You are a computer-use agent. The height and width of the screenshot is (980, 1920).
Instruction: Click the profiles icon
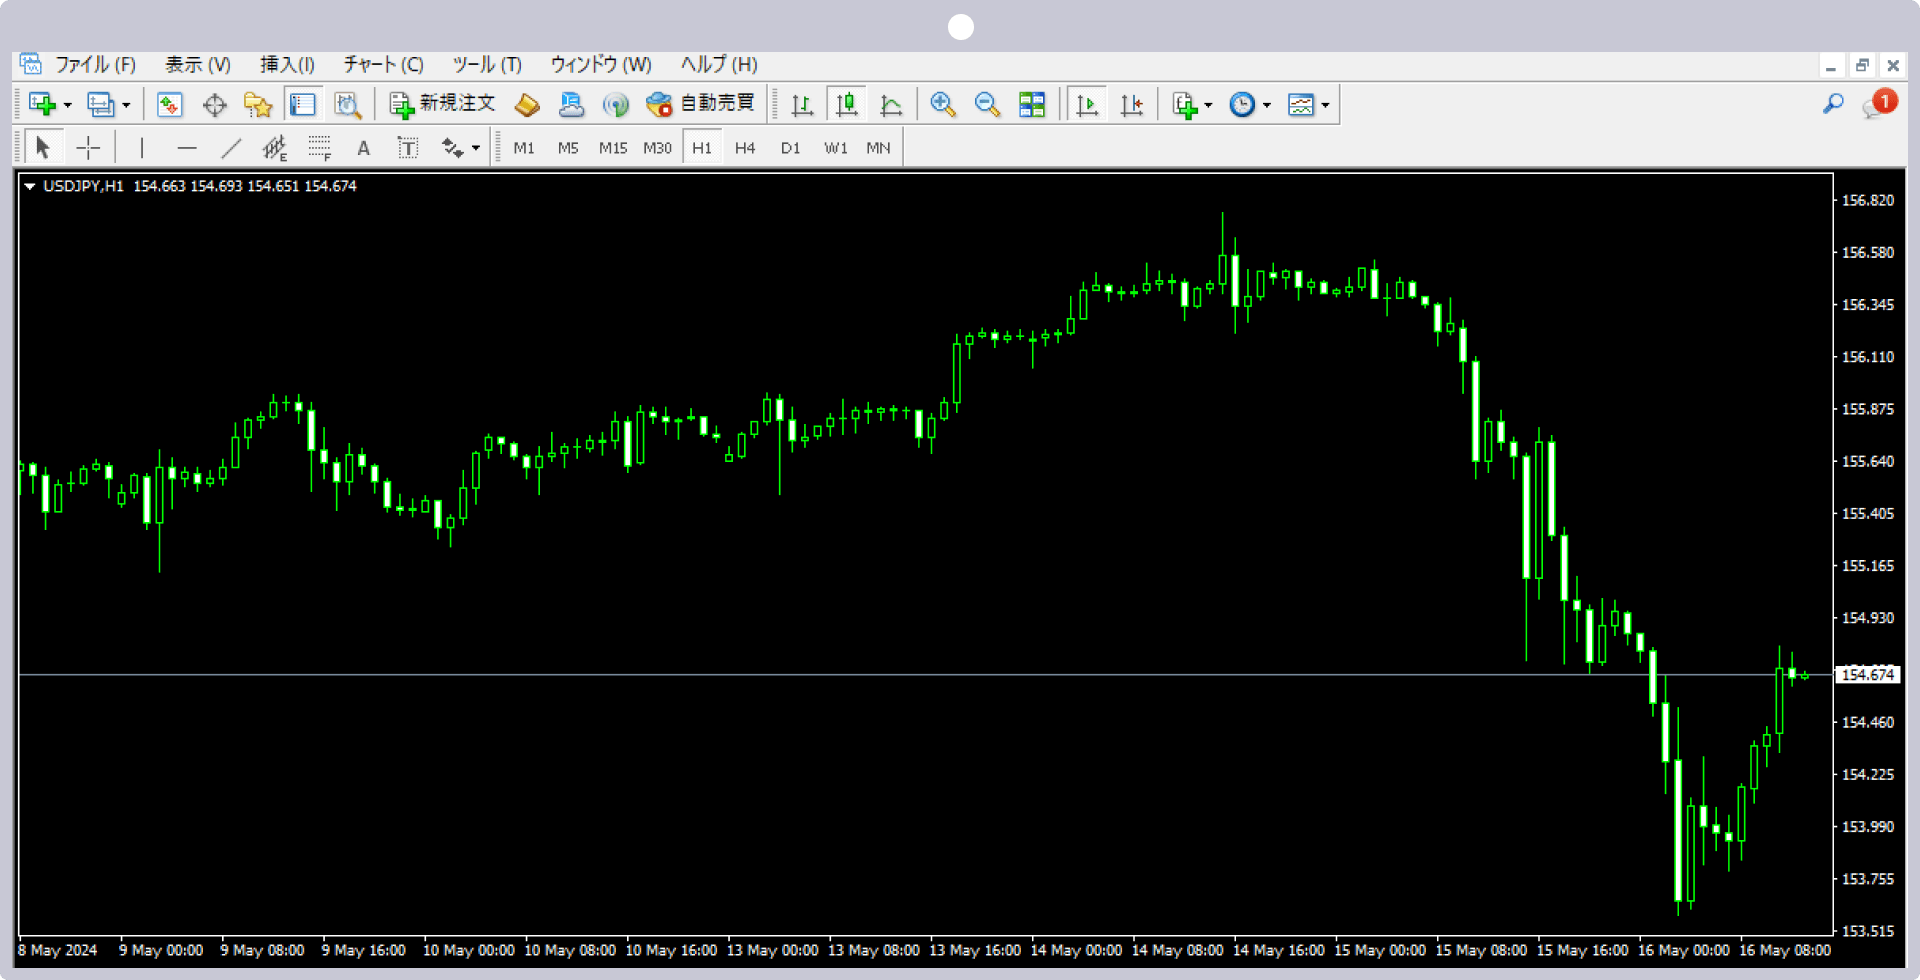(101, 104)
